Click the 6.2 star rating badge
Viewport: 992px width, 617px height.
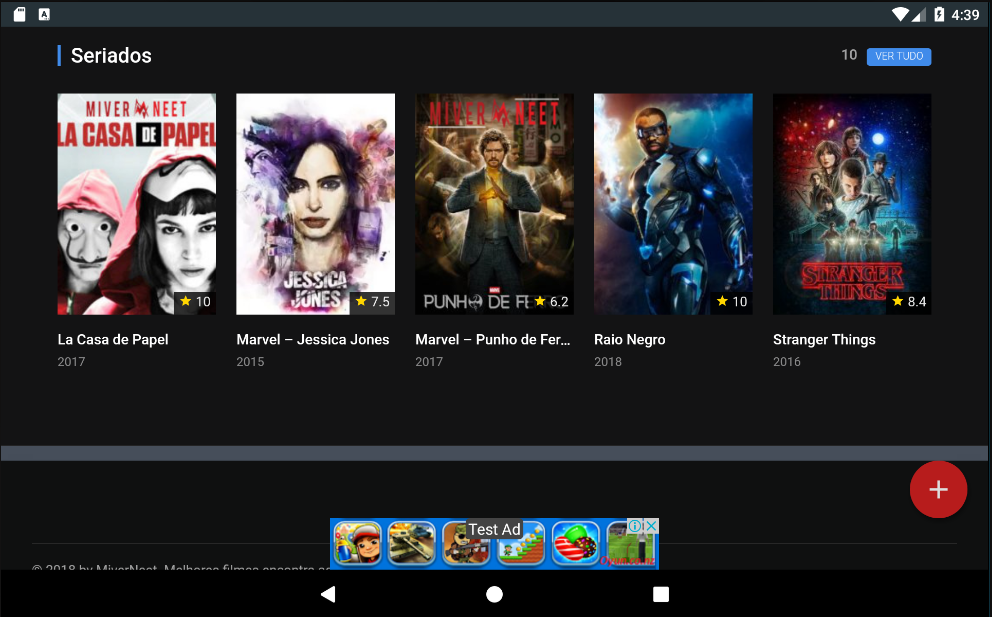pos(551,302)
